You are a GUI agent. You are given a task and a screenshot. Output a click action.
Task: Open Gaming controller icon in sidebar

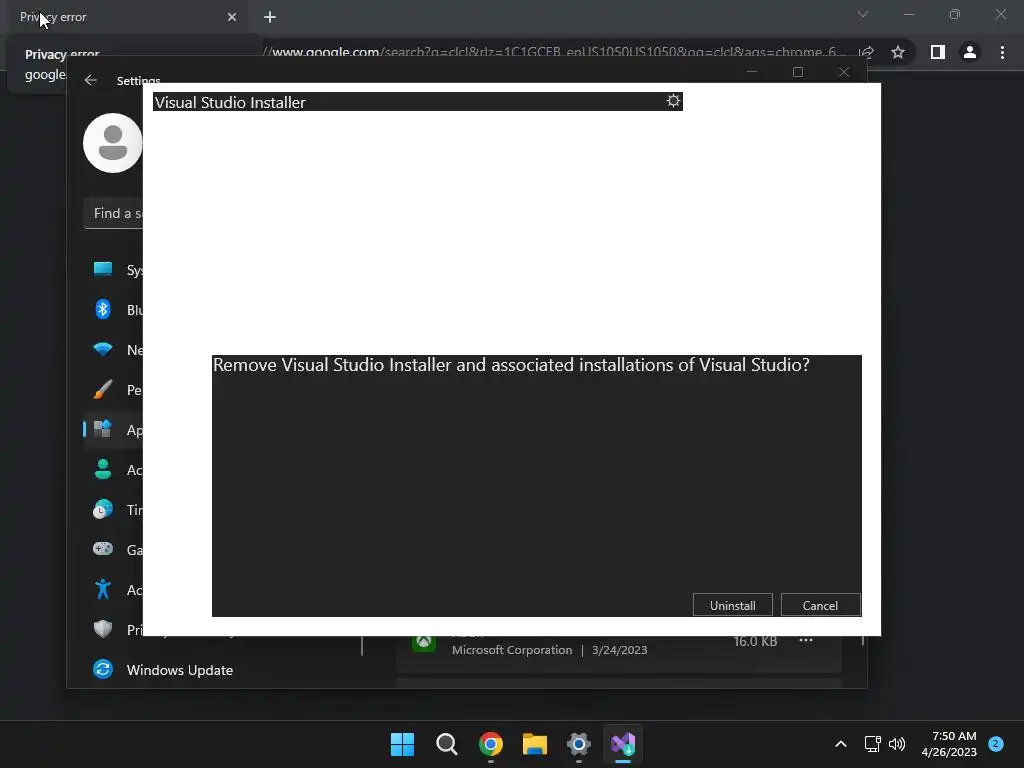pyautogui.click(x=103, y=549)
